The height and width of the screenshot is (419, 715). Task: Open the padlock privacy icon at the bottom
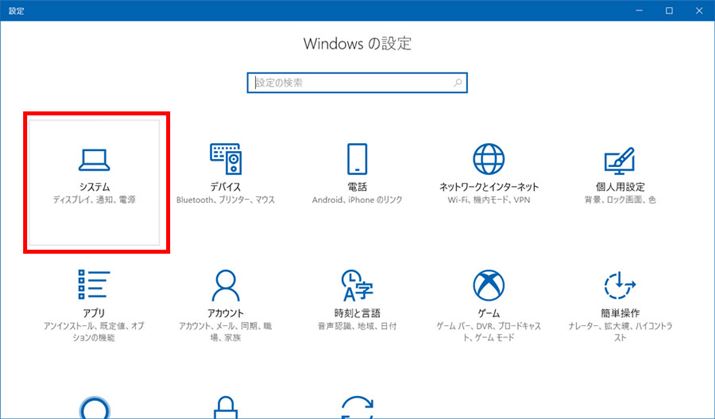point(226,408)
